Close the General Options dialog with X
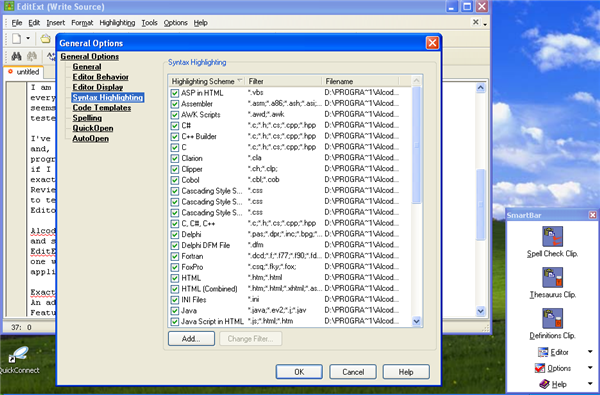This screenshot has height=395, width=600. tap(432, 43)
